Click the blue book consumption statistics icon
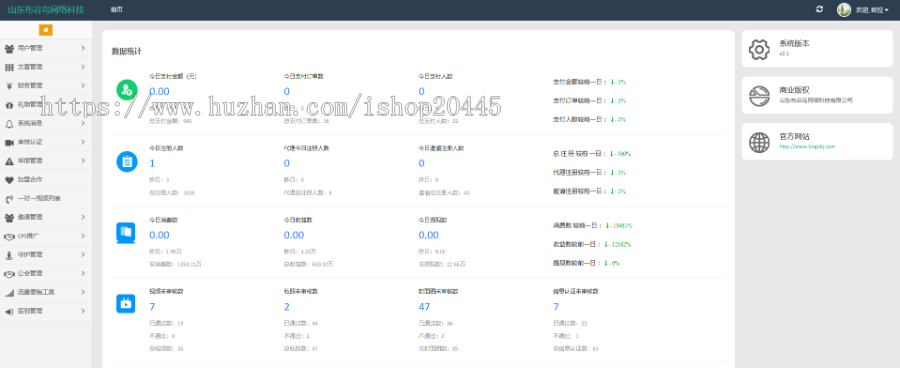Viewport: 900px width, 368px height. tap(126, 233)
